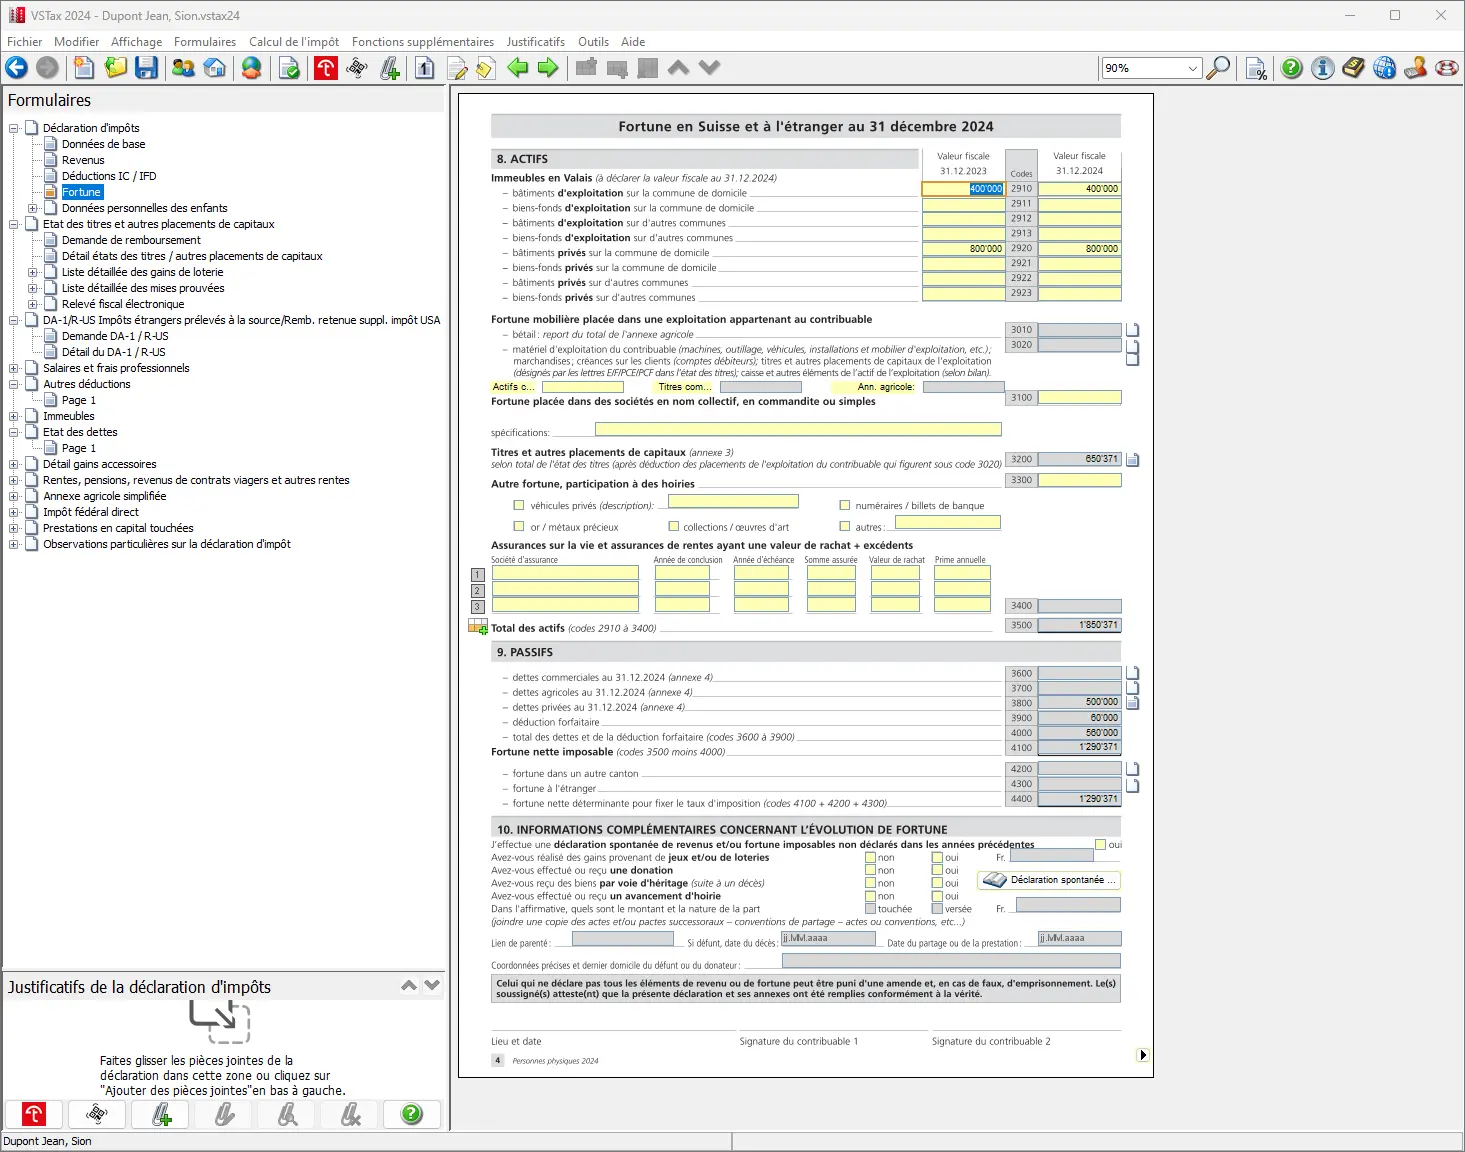Tick the 'or / métaux précieux' checkbox
Screen dimensions: 1465x1152
[519, 527]
